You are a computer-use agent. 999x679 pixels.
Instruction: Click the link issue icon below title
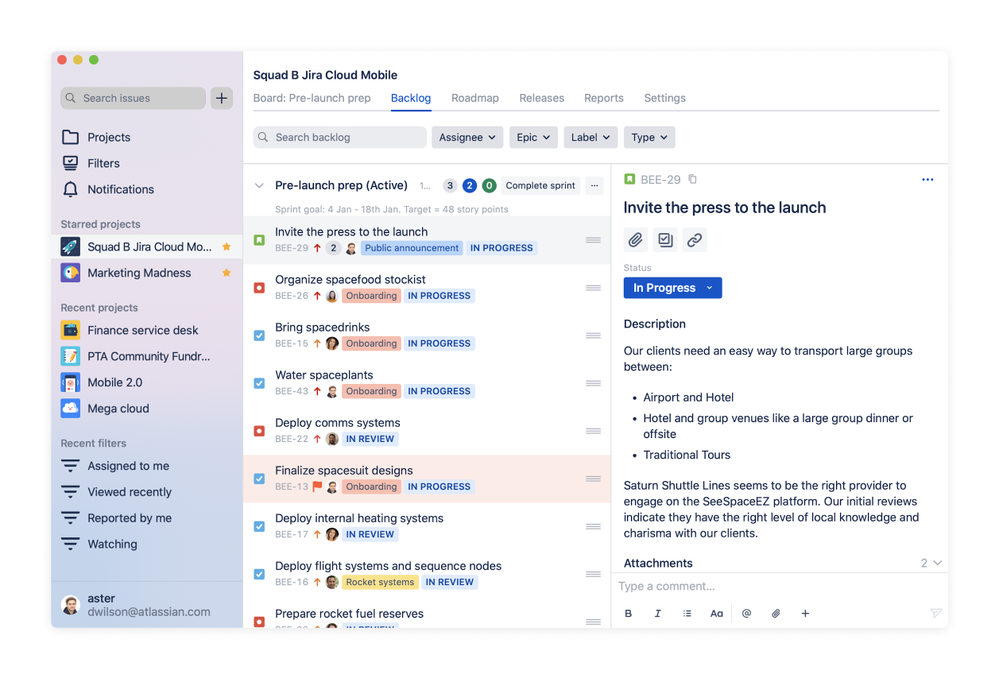(x=694, y=240)
